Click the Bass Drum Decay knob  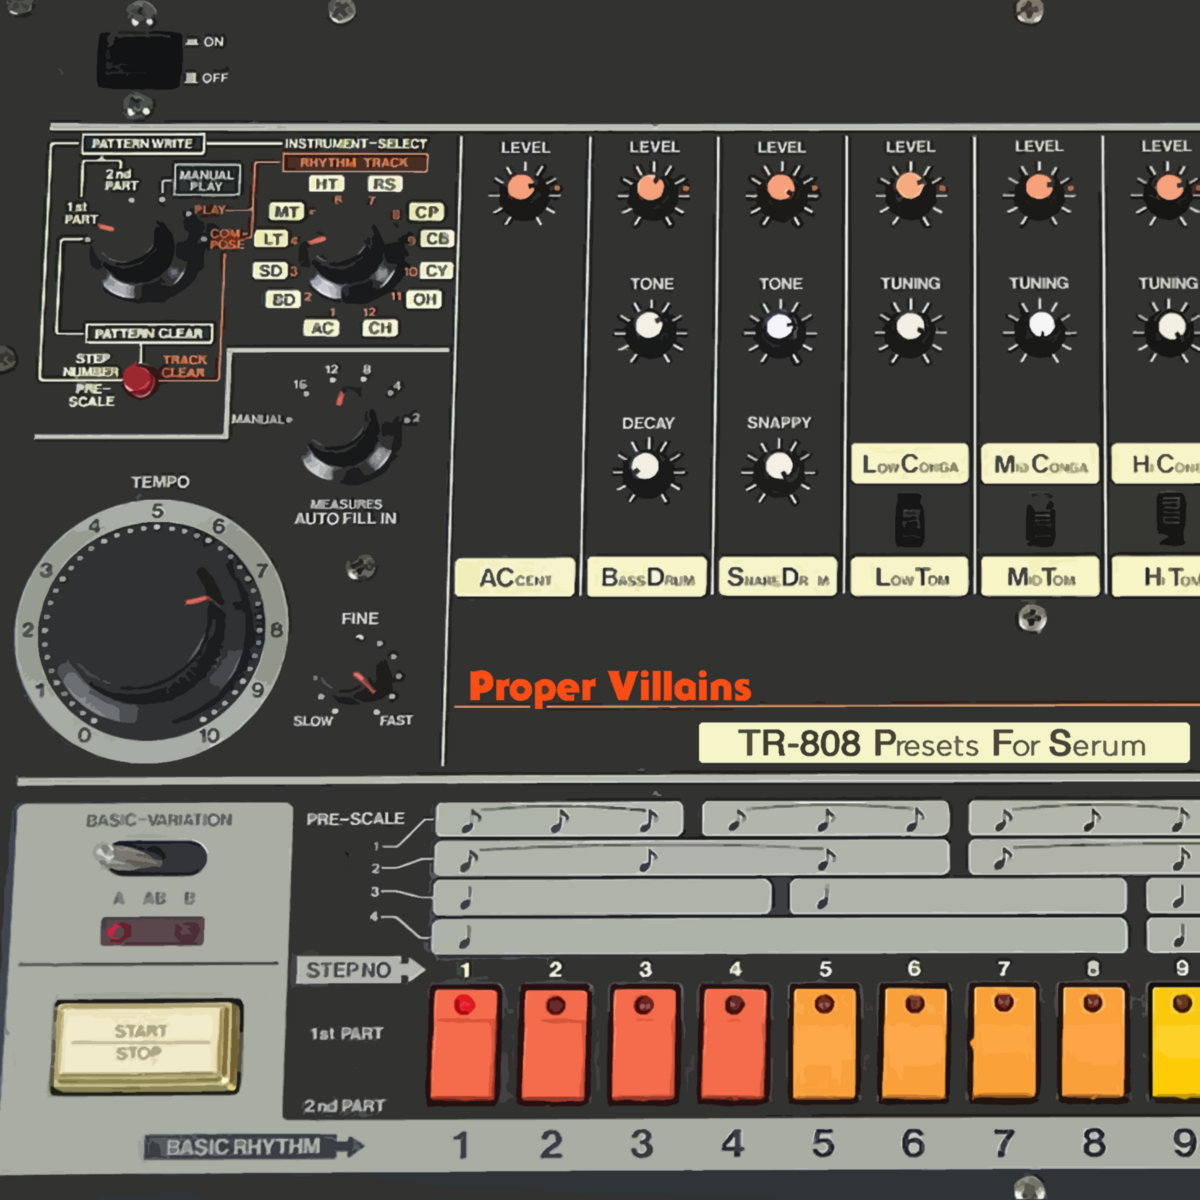coord(648,468)
